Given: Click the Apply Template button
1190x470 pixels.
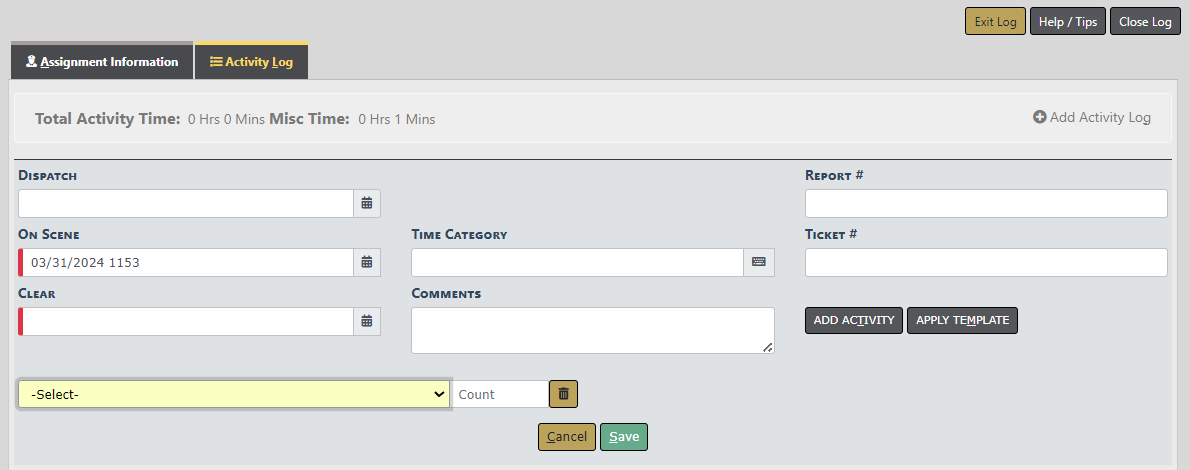Looking at the screenshot, I should (962, 320).
